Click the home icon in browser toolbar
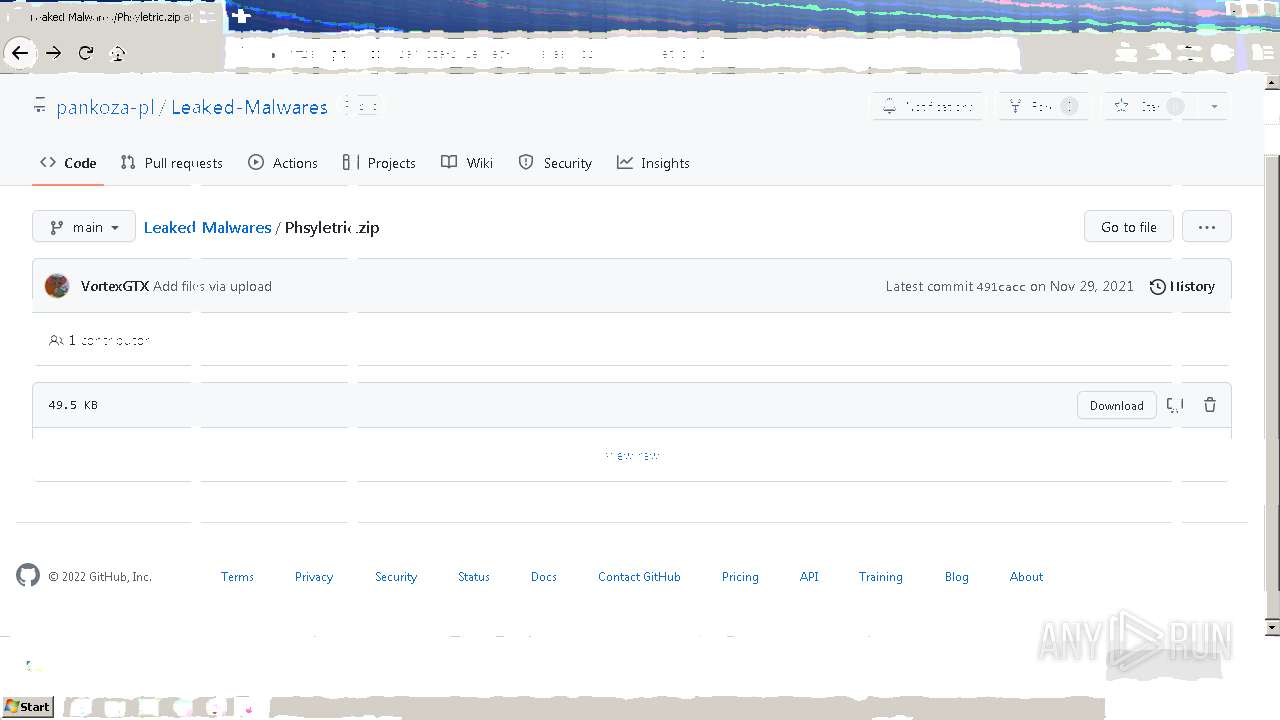This screenshot has height=720, width=1280. pos(117,53)
